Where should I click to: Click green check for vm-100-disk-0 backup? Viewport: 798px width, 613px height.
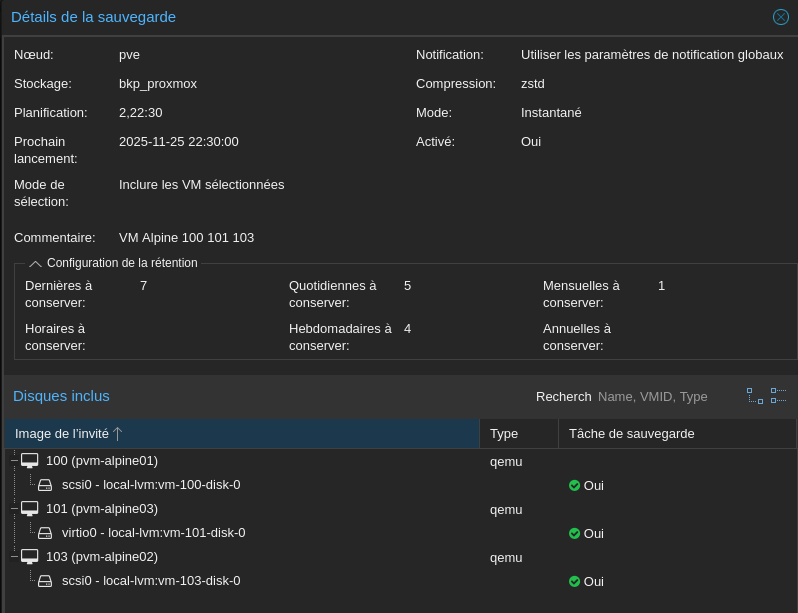(x=574, y=485)
